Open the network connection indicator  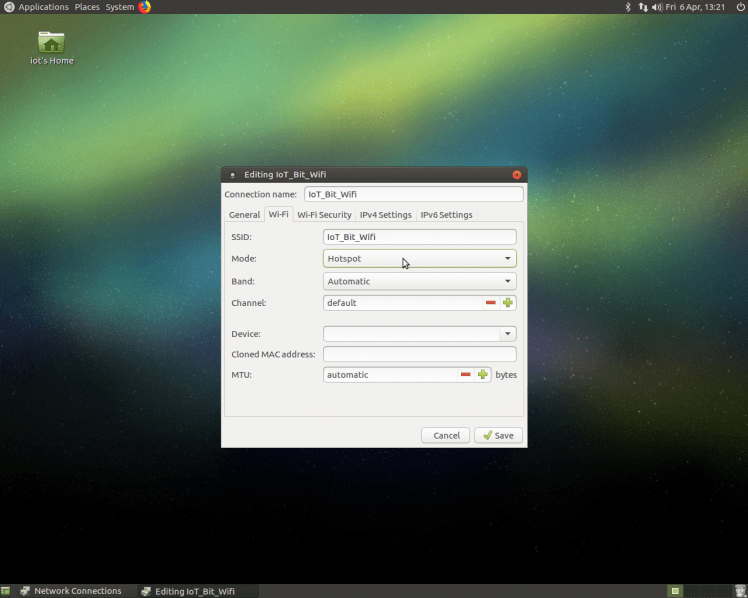click(x=642, y=7)
